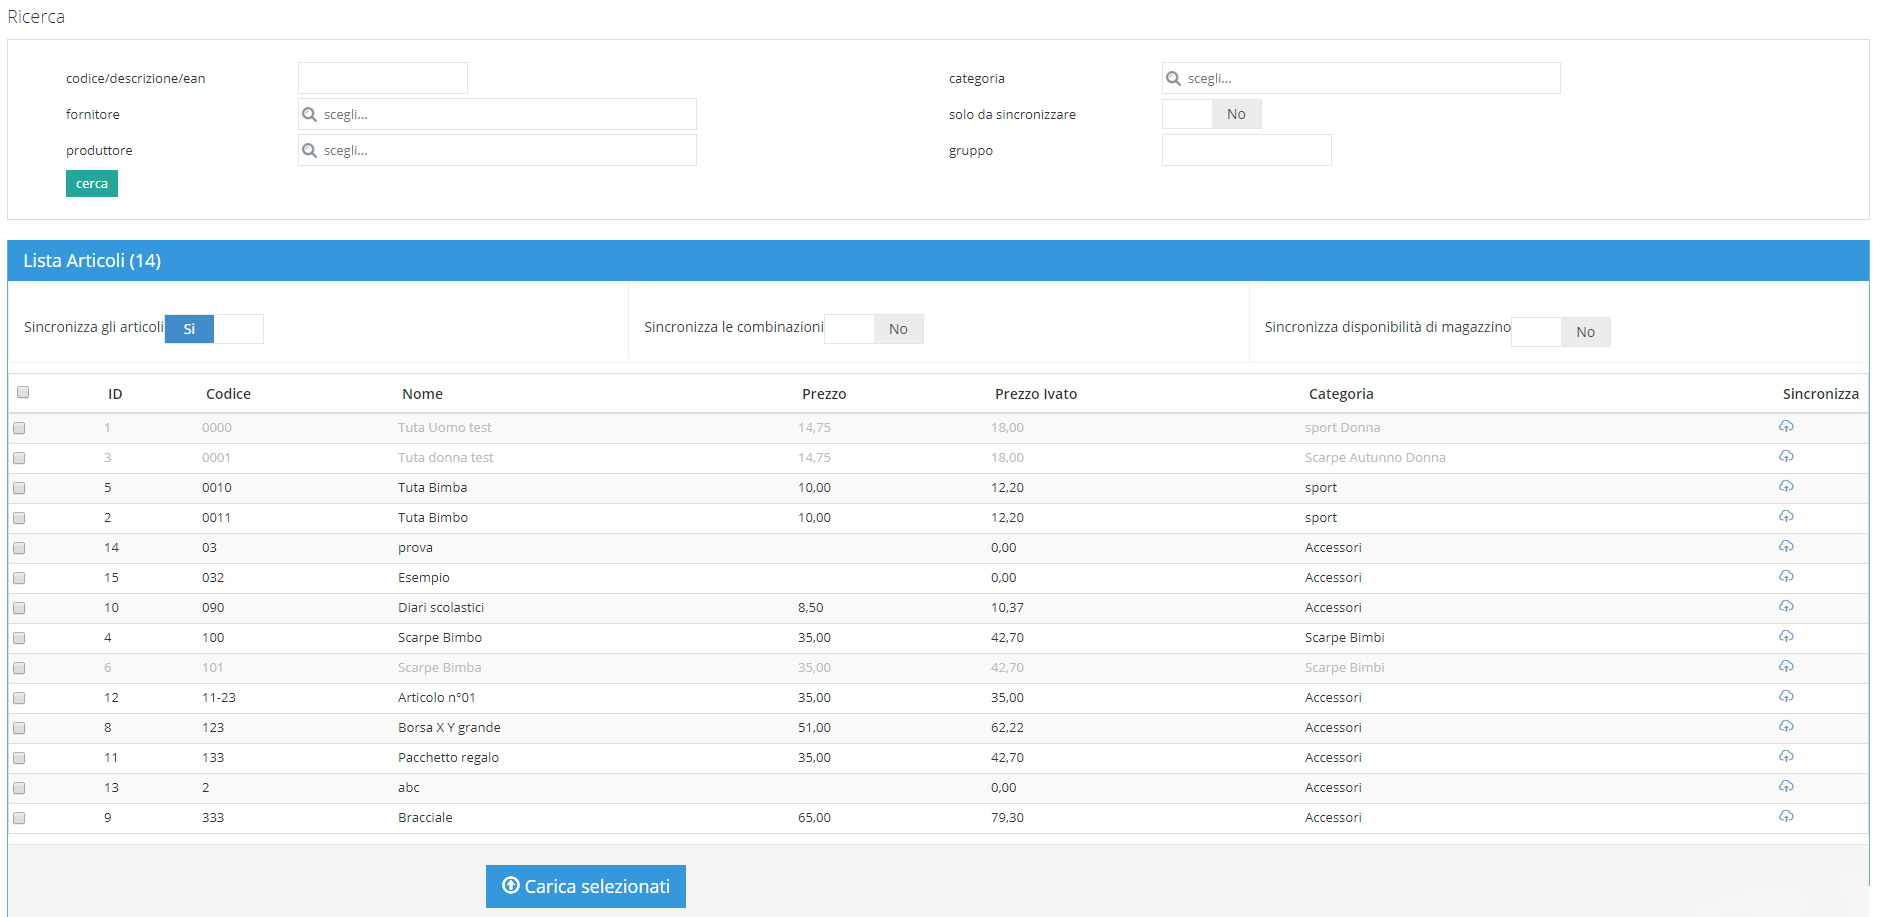Select the Scarpe Bimbo name cell

440,637
